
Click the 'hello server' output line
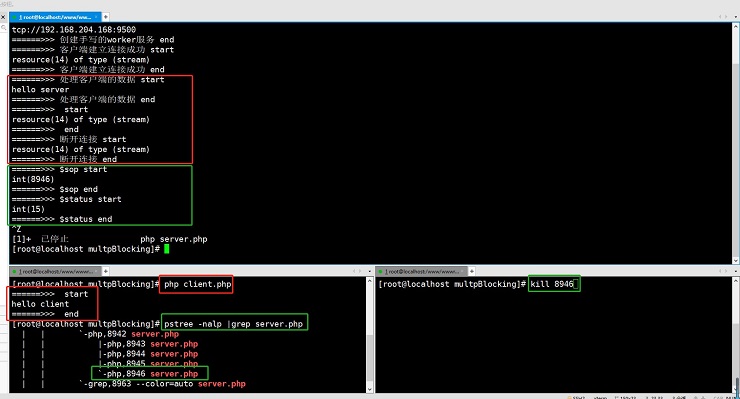point(40,90)
